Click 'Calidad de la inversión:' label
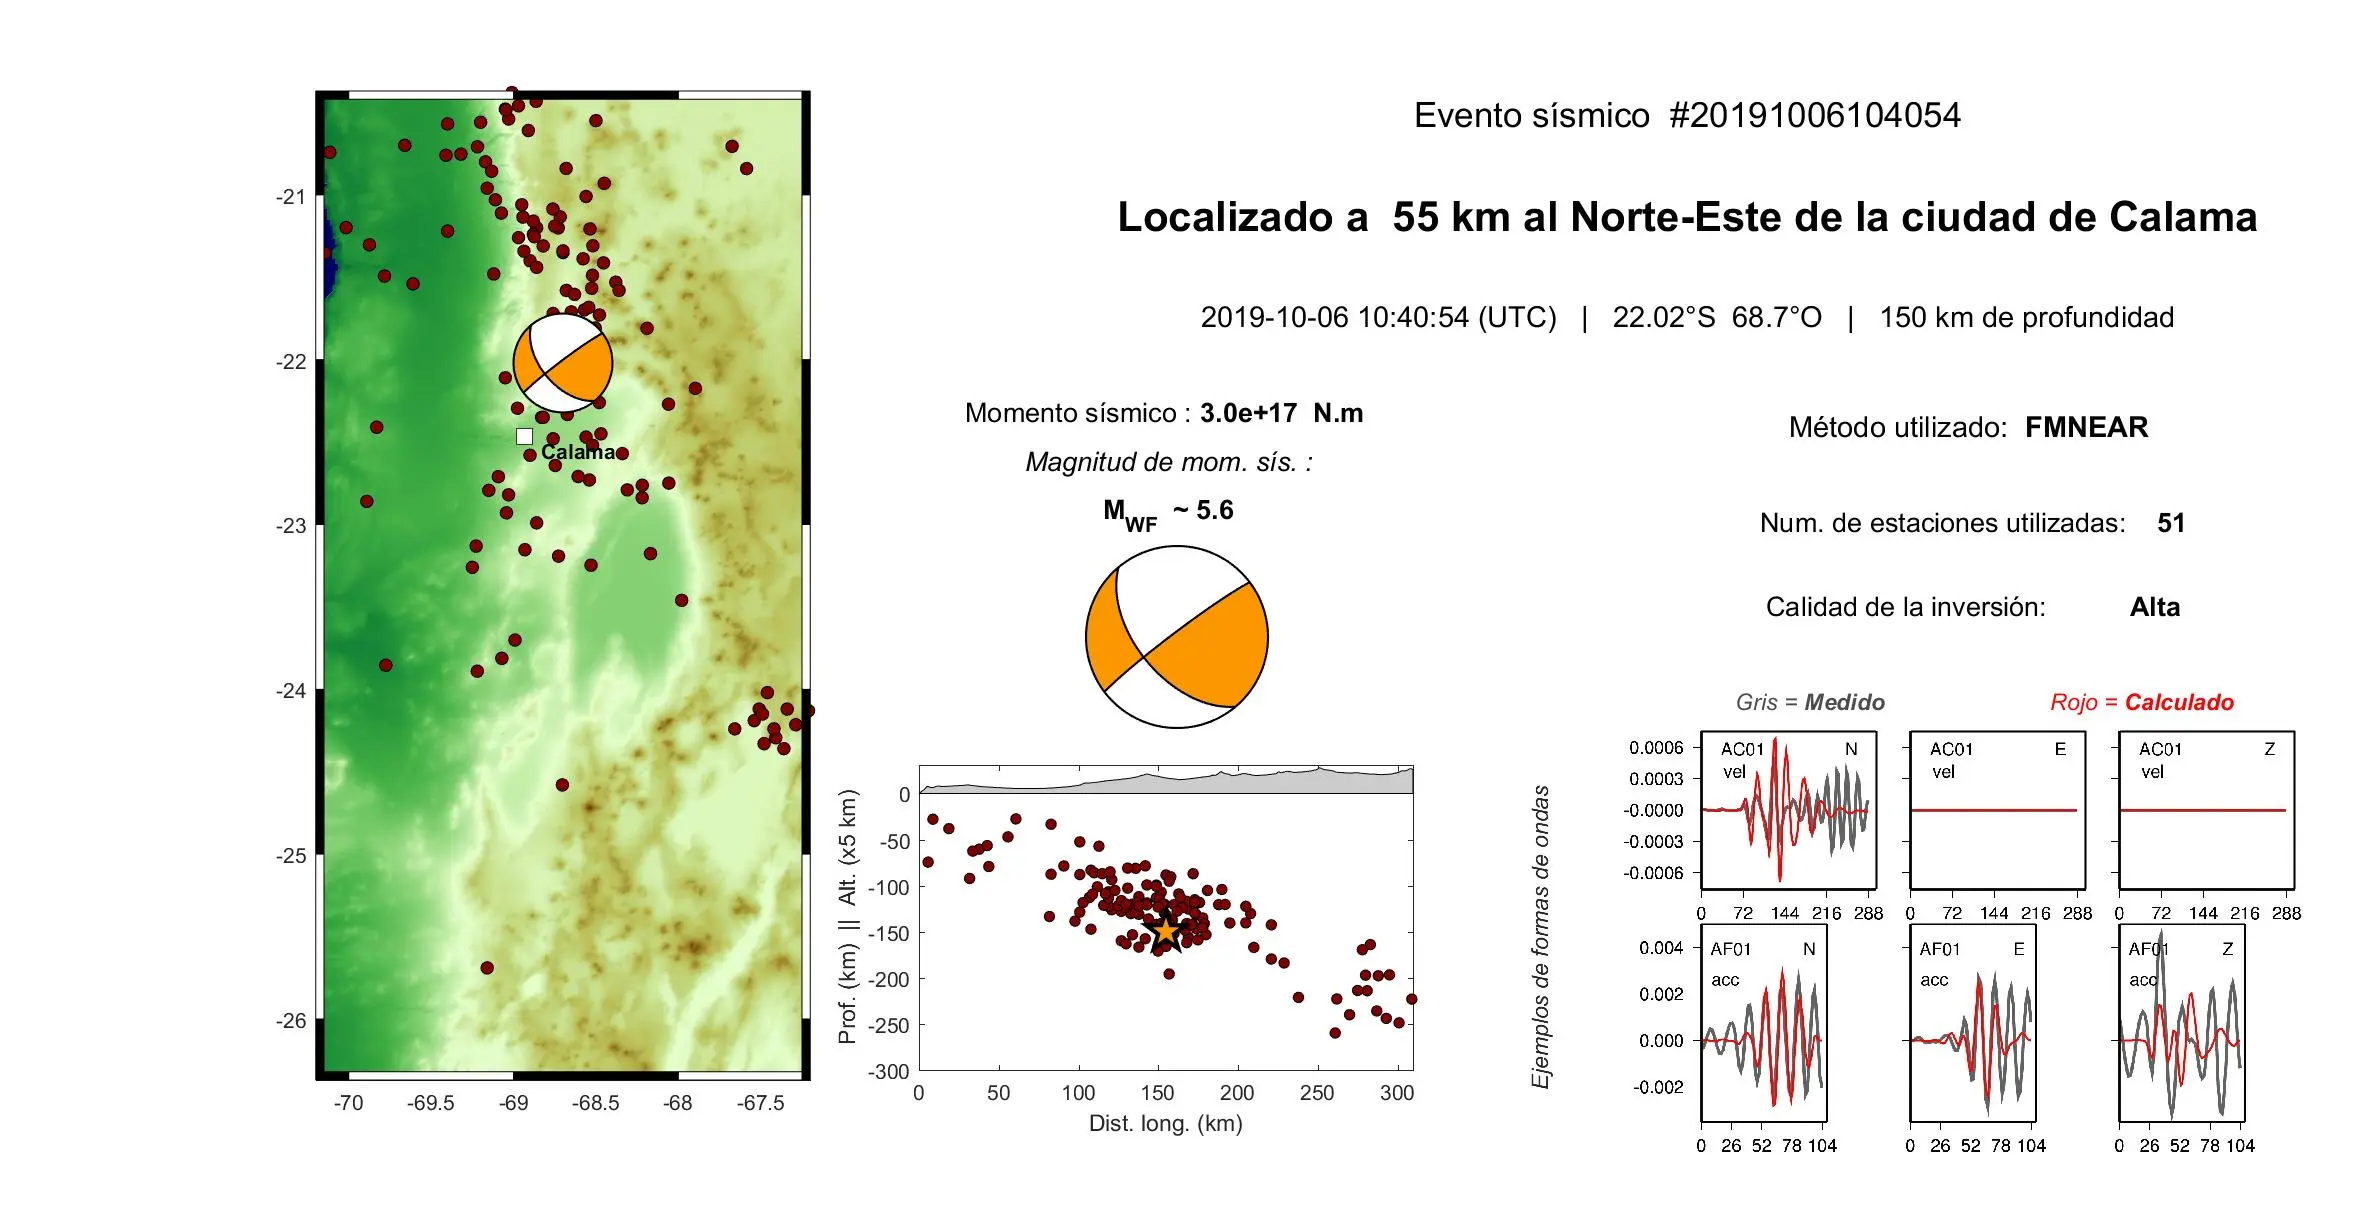This screenshot has width=2378, height=1212. point(1905,607)
